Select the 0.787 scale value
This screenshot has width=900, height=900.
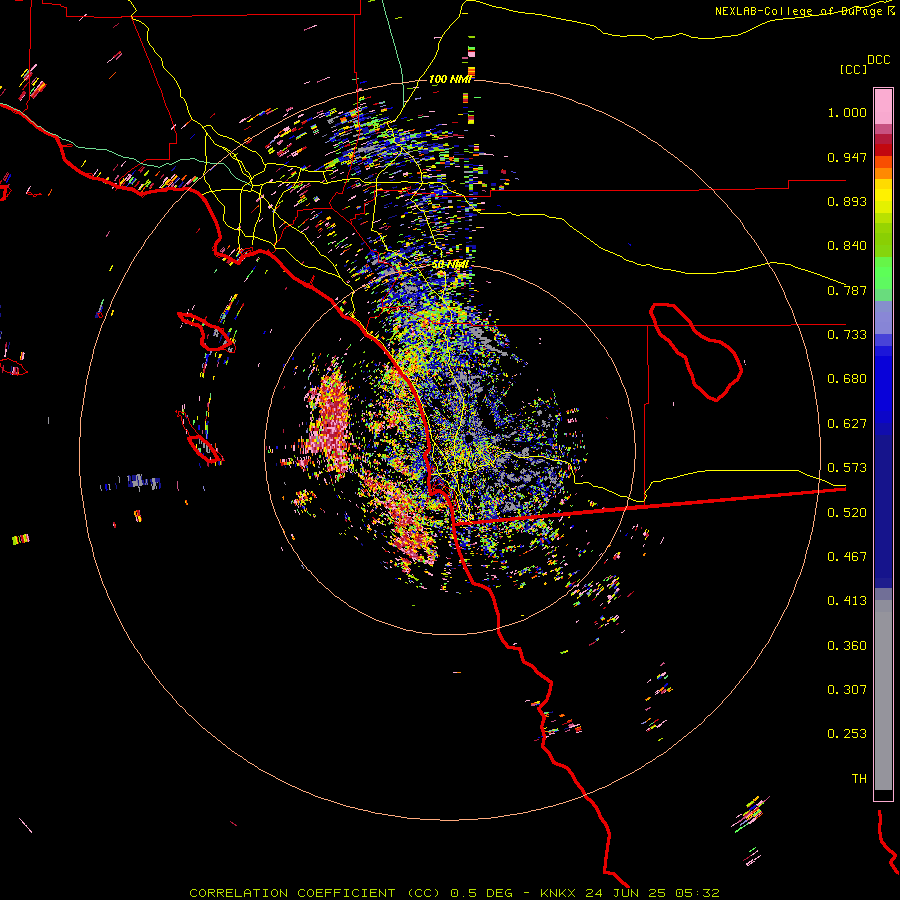[x=847, y=290]
